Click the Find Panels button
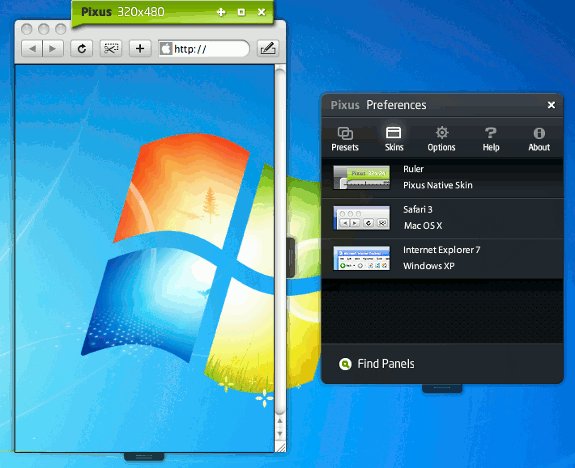This screenshot has height=468, width=575. [x=377, y=364]
